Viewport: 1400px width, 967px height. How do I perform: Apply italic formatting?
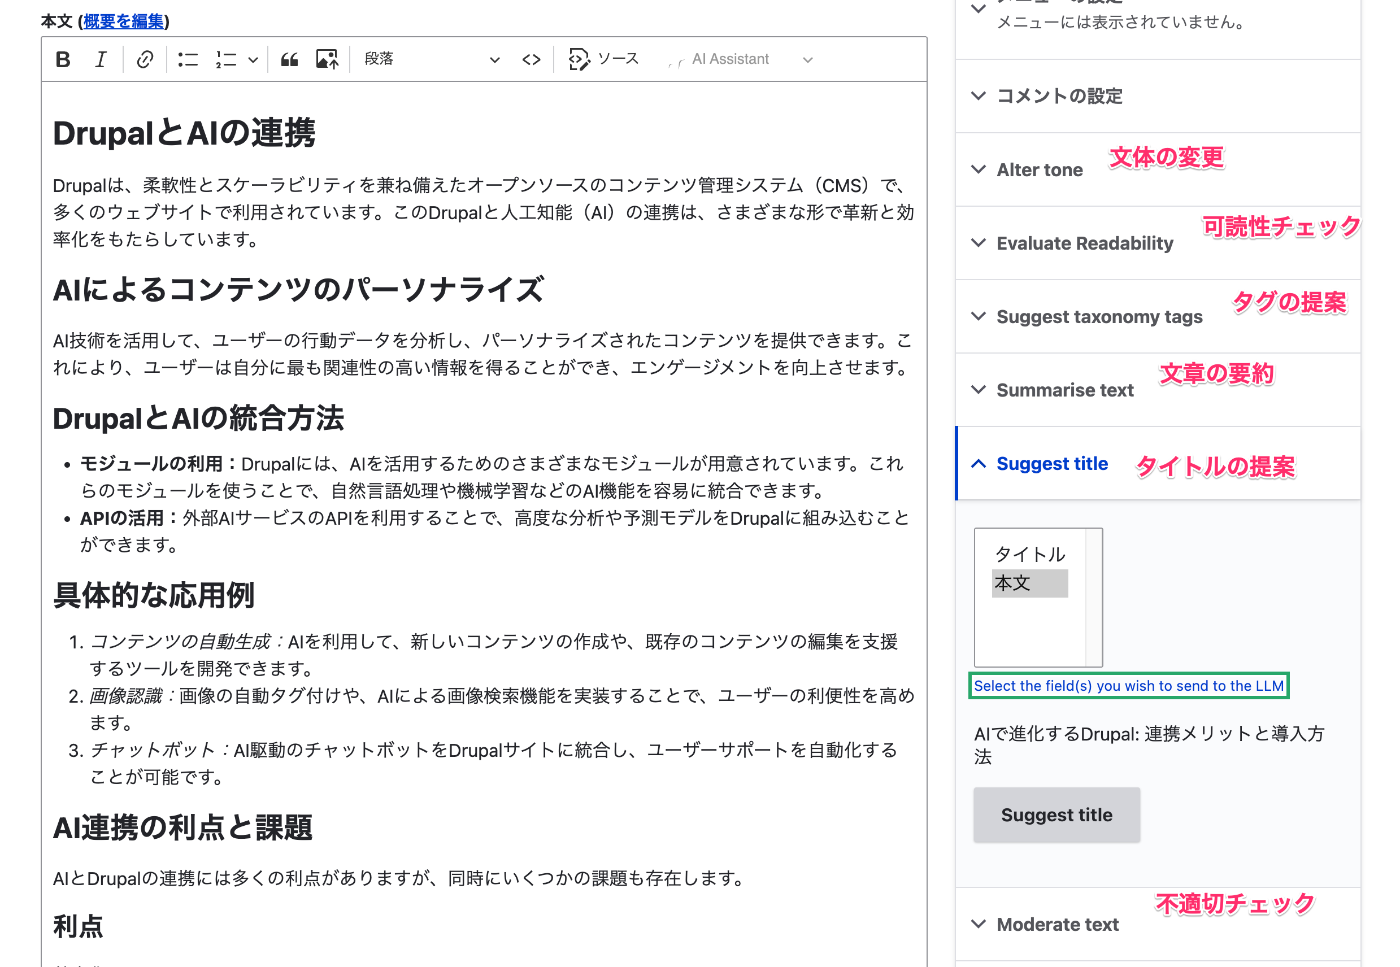(100, 59)
